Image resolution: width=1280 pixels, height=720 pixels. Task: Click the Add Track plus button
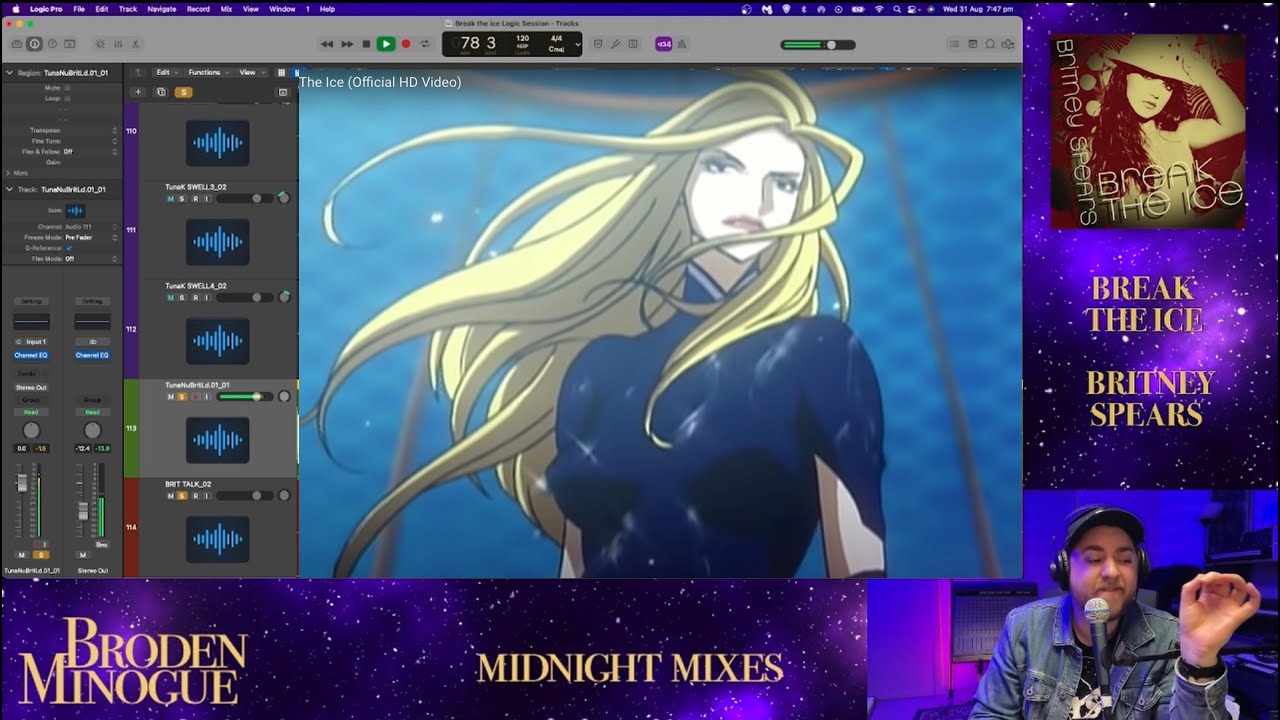138,92
